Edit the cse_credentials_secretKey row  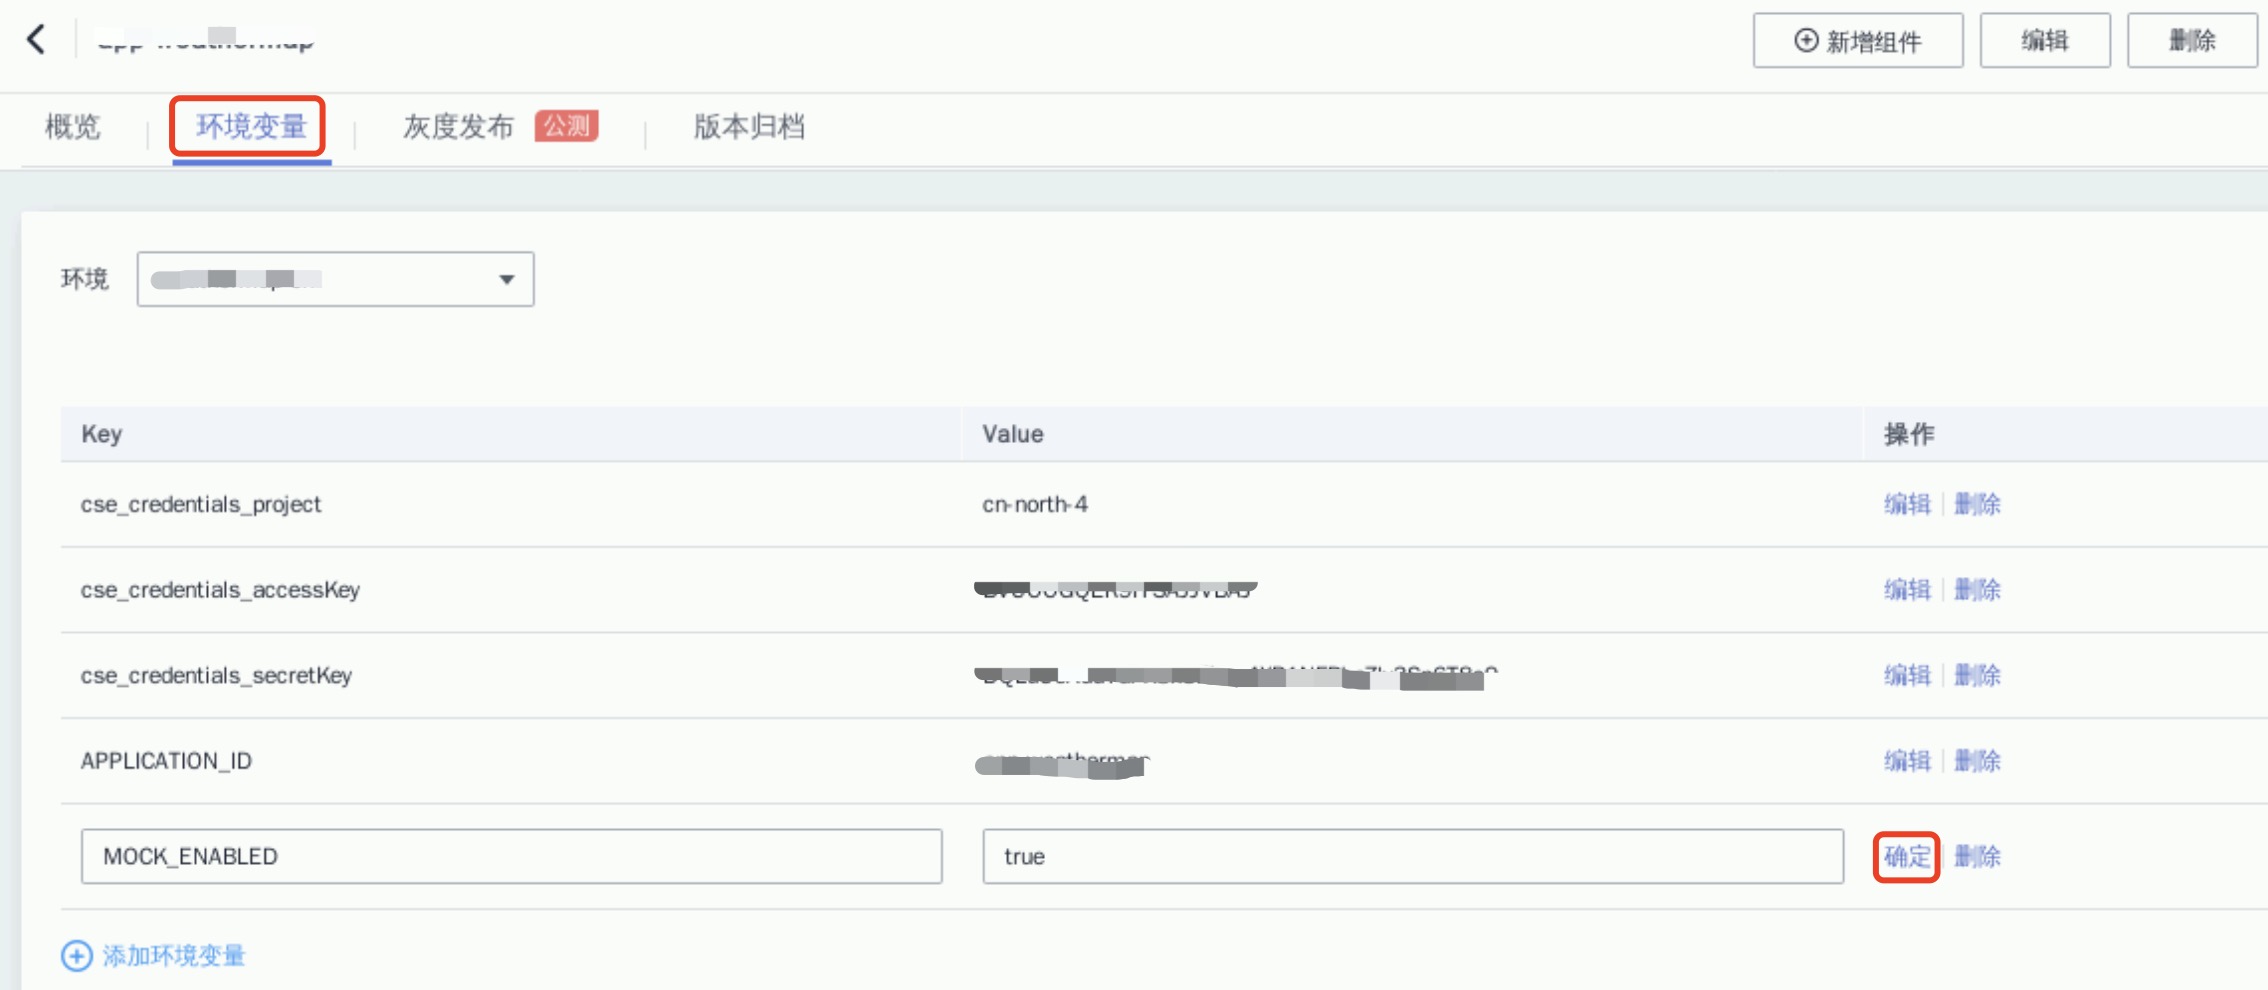[1907, 676]
